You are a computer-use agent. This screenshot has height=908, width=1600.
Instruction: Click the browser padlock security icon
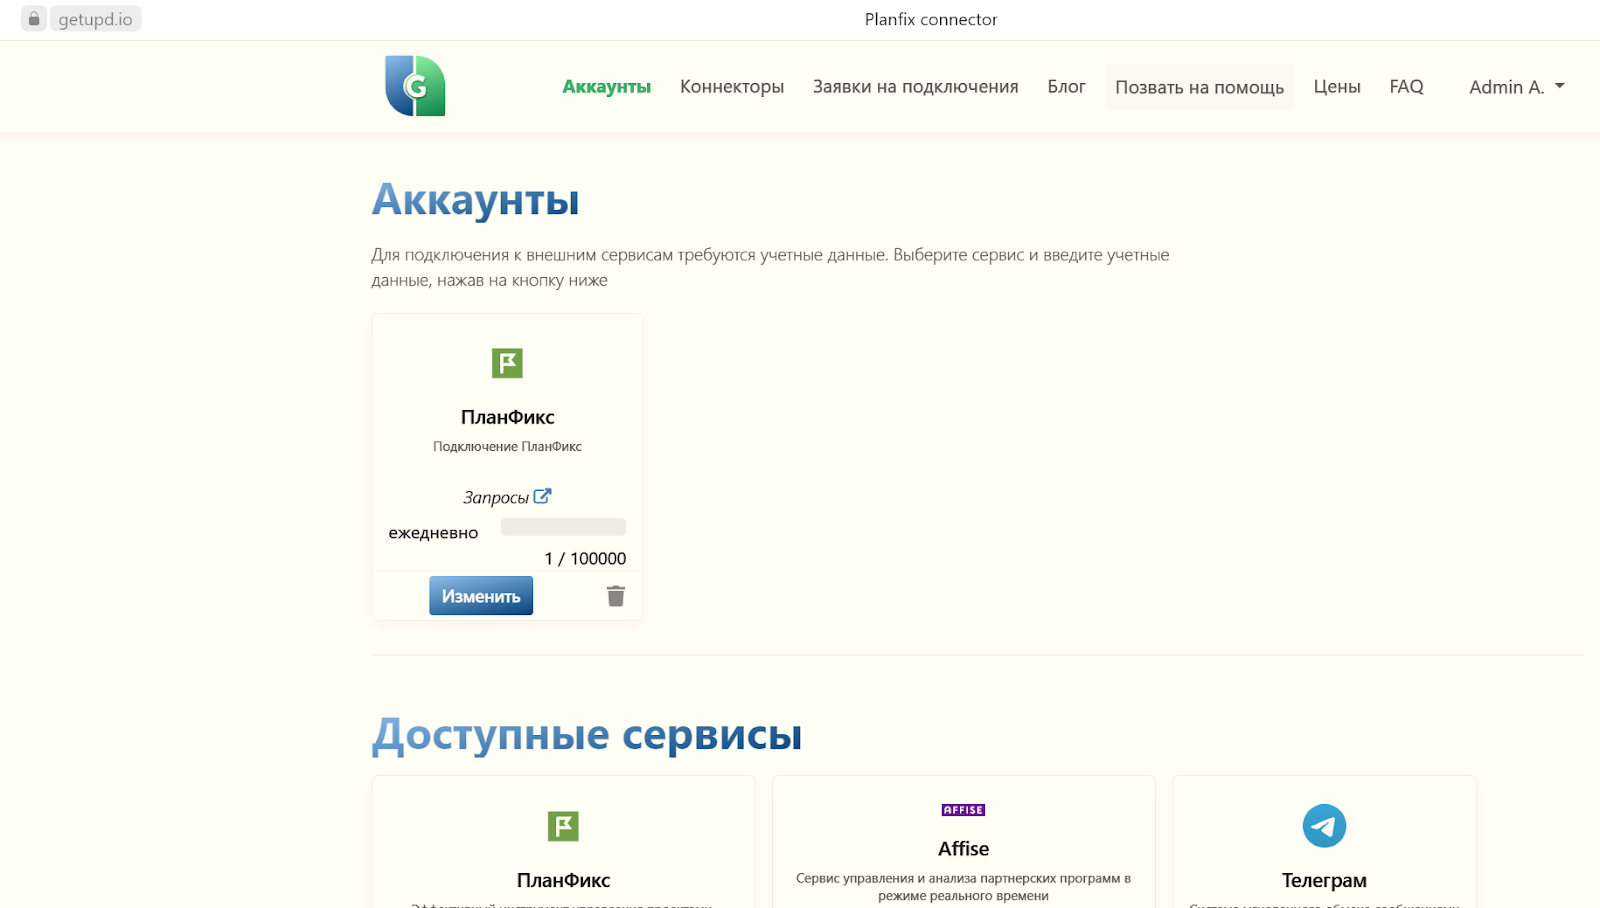coord(34,19)
